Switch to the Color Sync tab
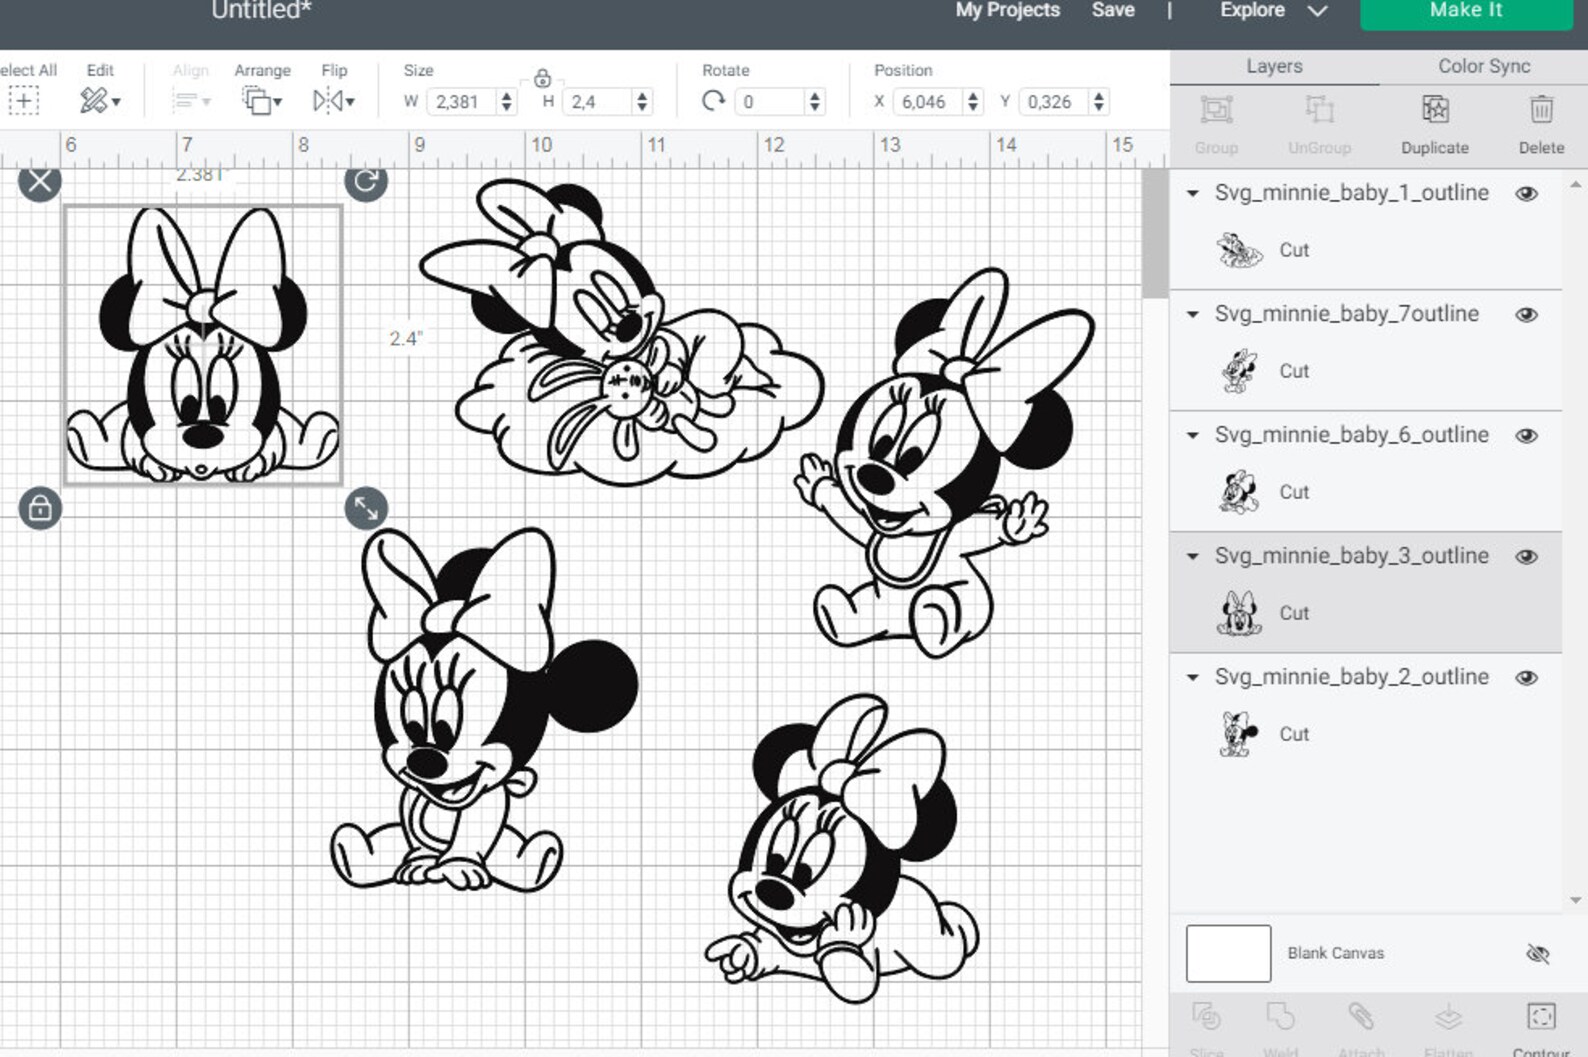 (1484, 67)
